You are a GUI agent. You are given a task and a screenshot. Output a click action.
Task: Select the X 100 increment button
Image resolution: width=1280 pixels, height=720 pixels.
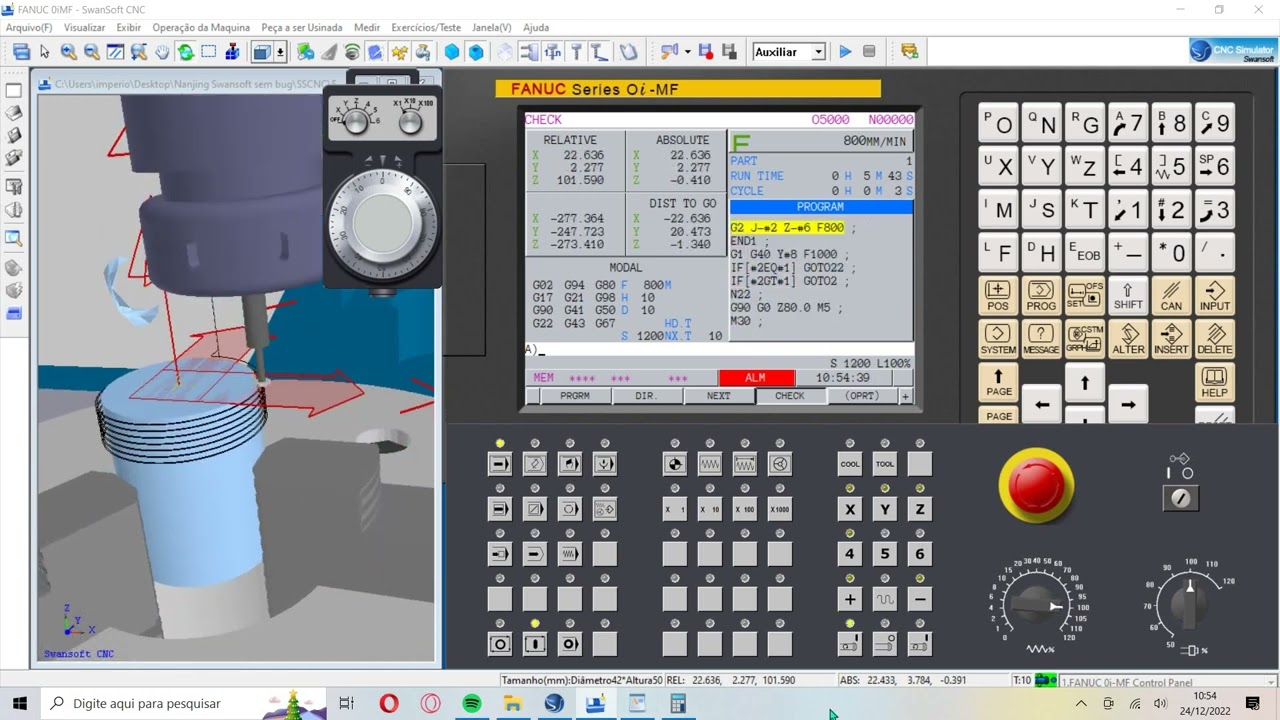tap(745, 509)
